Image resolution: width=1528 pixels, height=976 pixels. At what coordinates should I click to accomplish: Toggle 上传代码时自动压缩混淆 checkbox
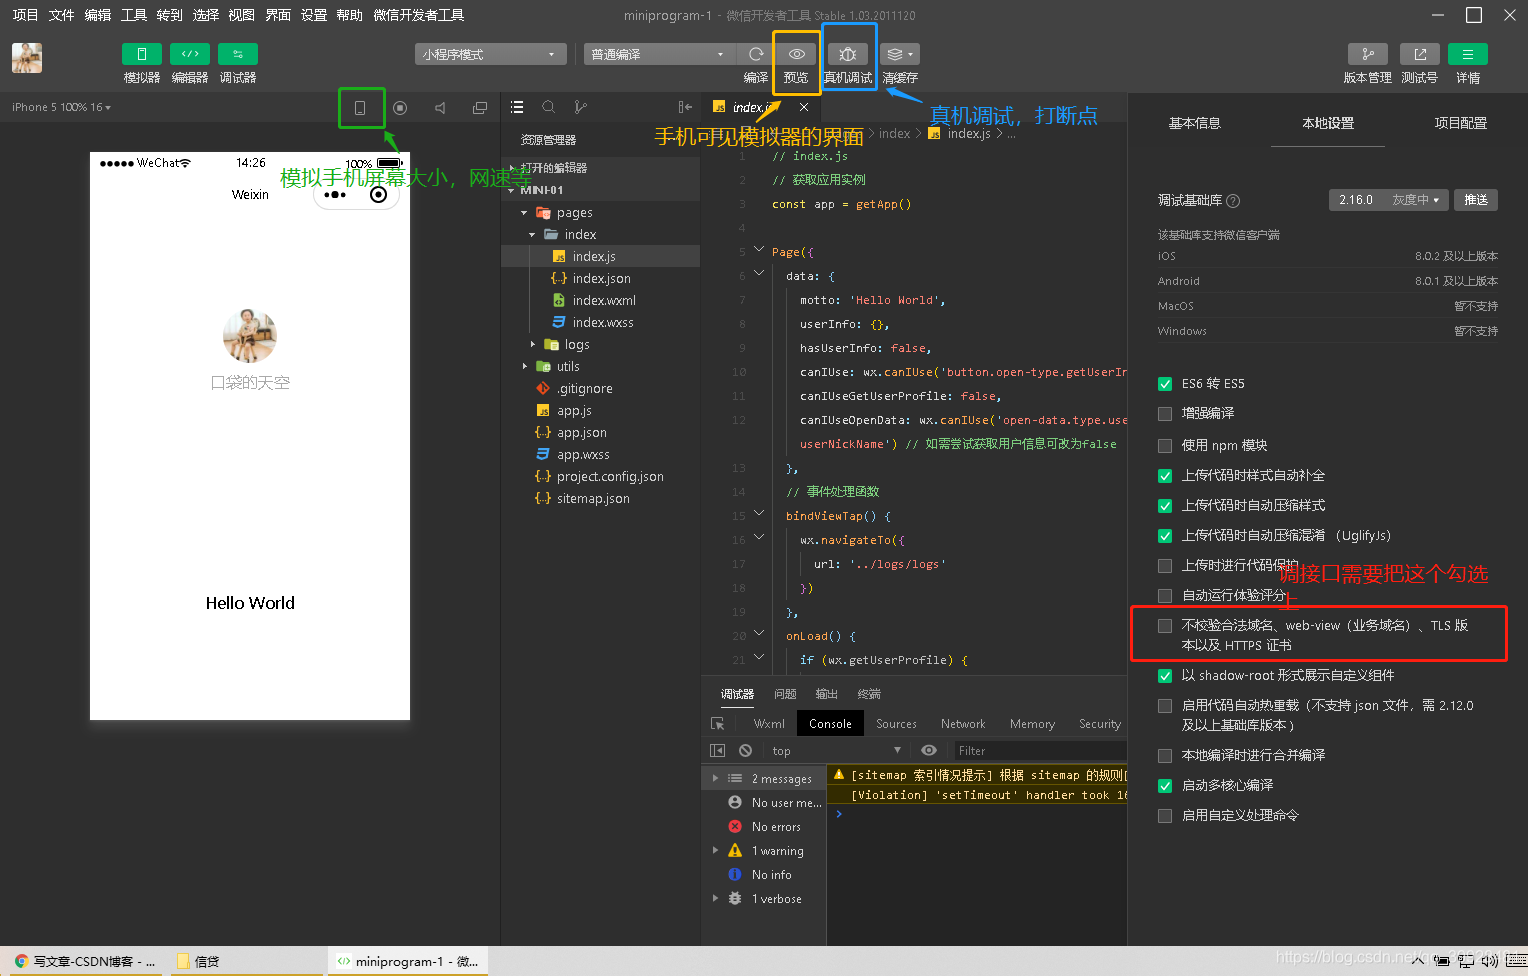tap(1165, 536)
